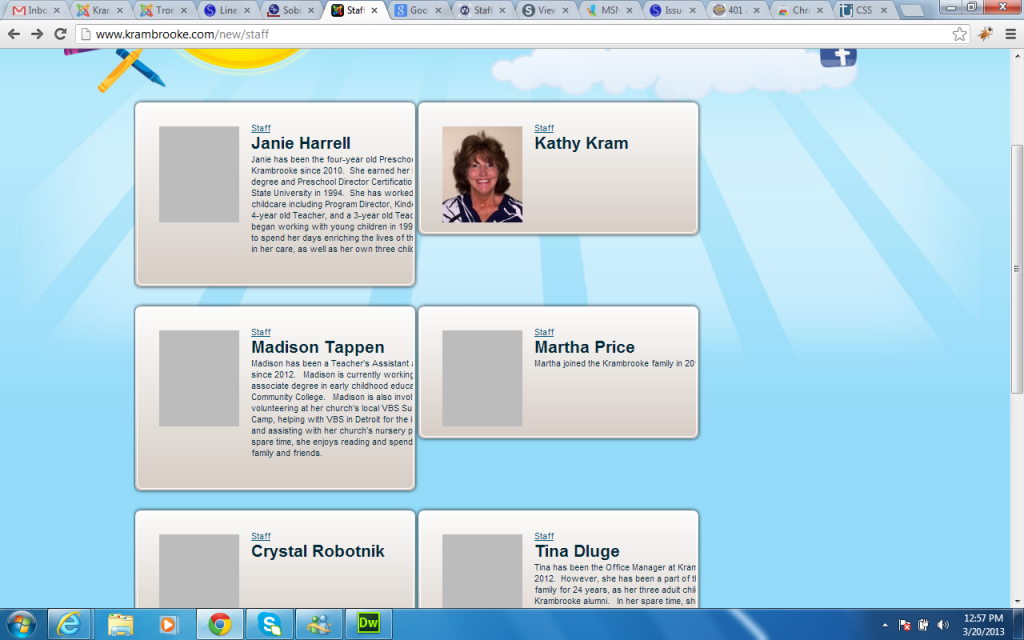
Task: Click the address bar URL field
Action: coord(500,33)
